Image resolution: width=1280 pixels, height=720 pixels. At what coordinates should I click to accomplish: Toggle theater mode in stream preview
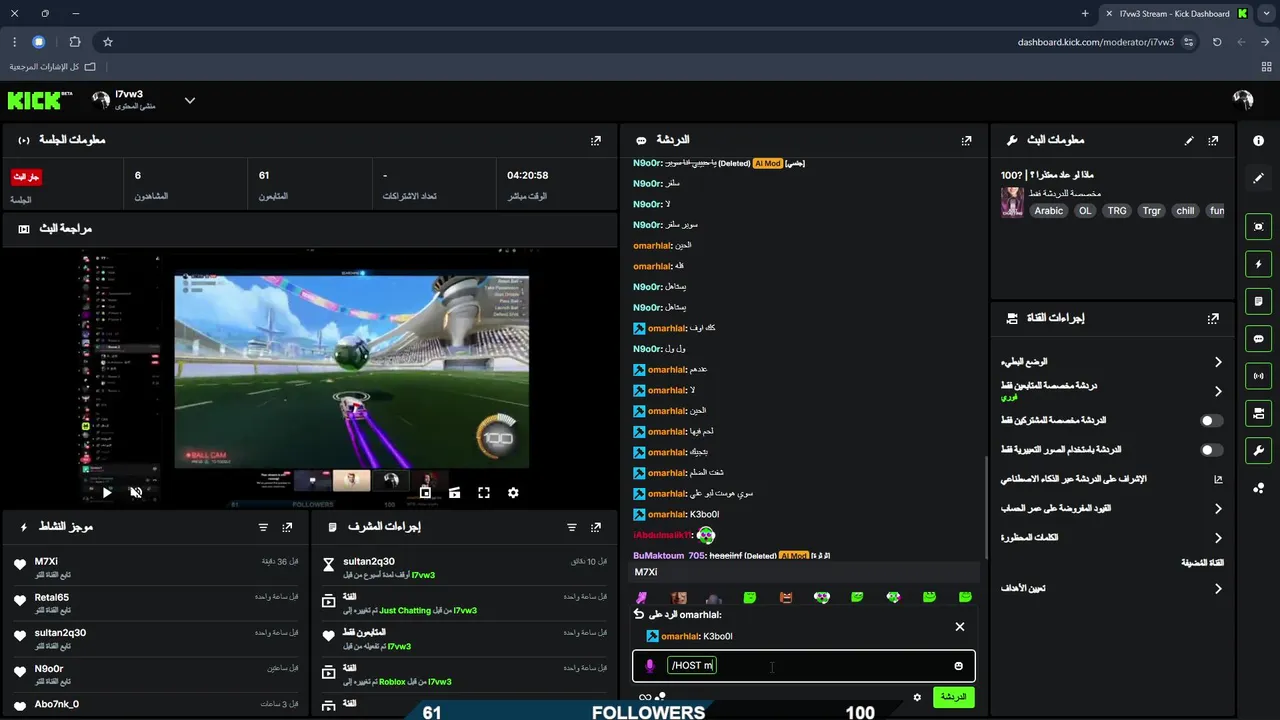pos(455,492)
